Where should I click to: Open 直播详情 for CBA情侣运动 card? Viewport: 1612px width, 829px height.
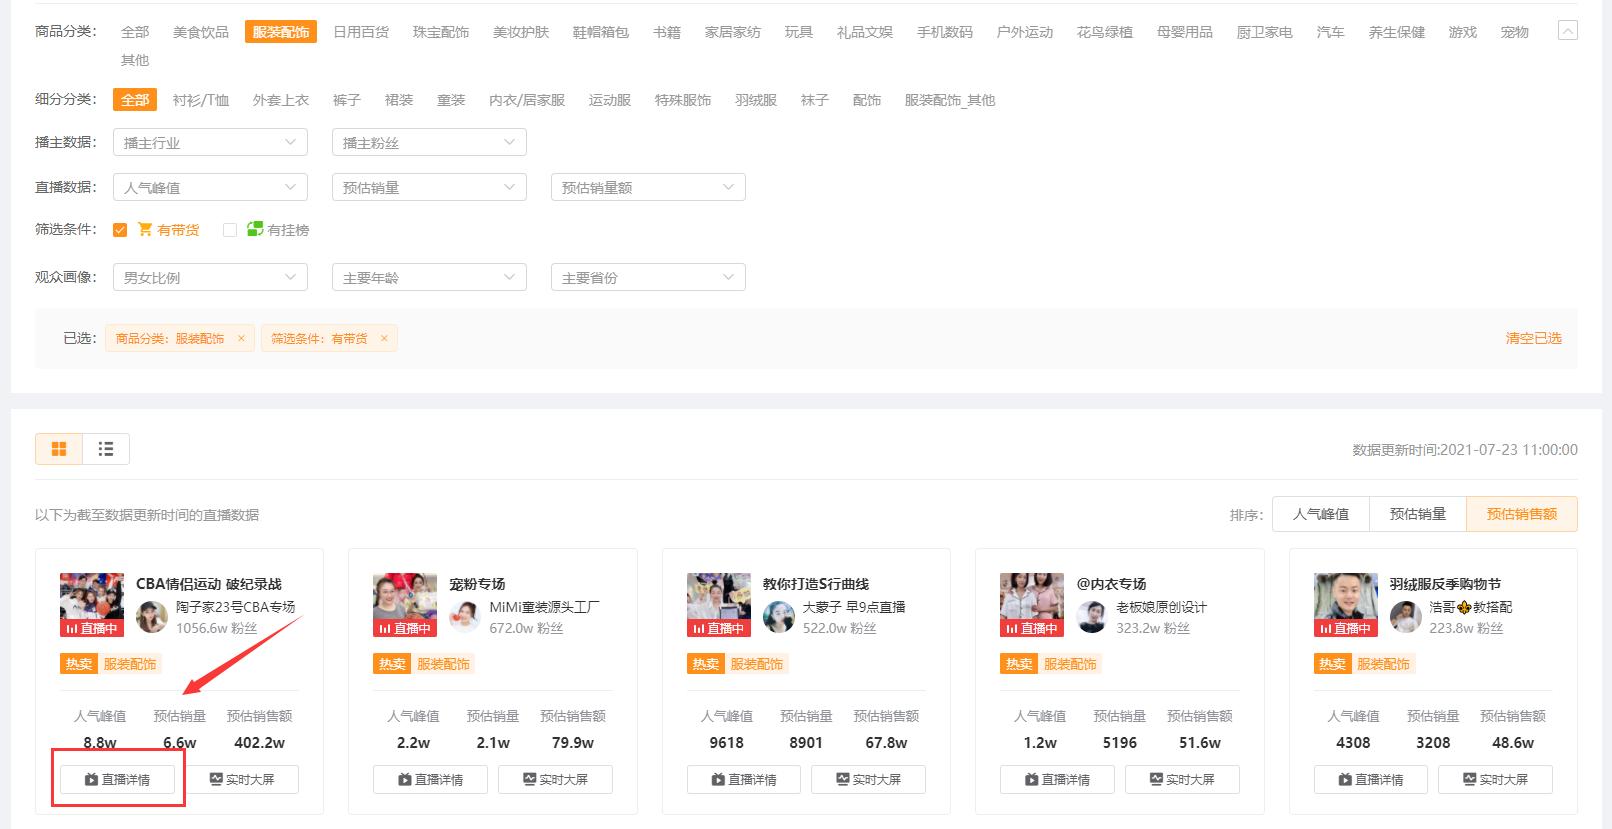118,779
